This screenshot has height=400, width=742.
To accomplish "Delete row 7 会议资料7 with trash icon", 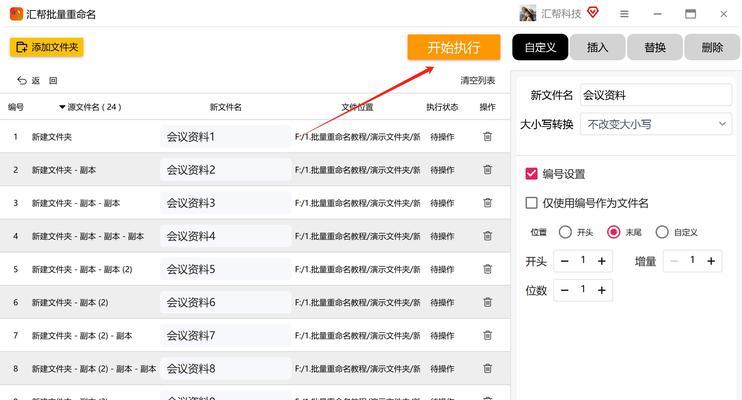I will [x=487, y=335].
